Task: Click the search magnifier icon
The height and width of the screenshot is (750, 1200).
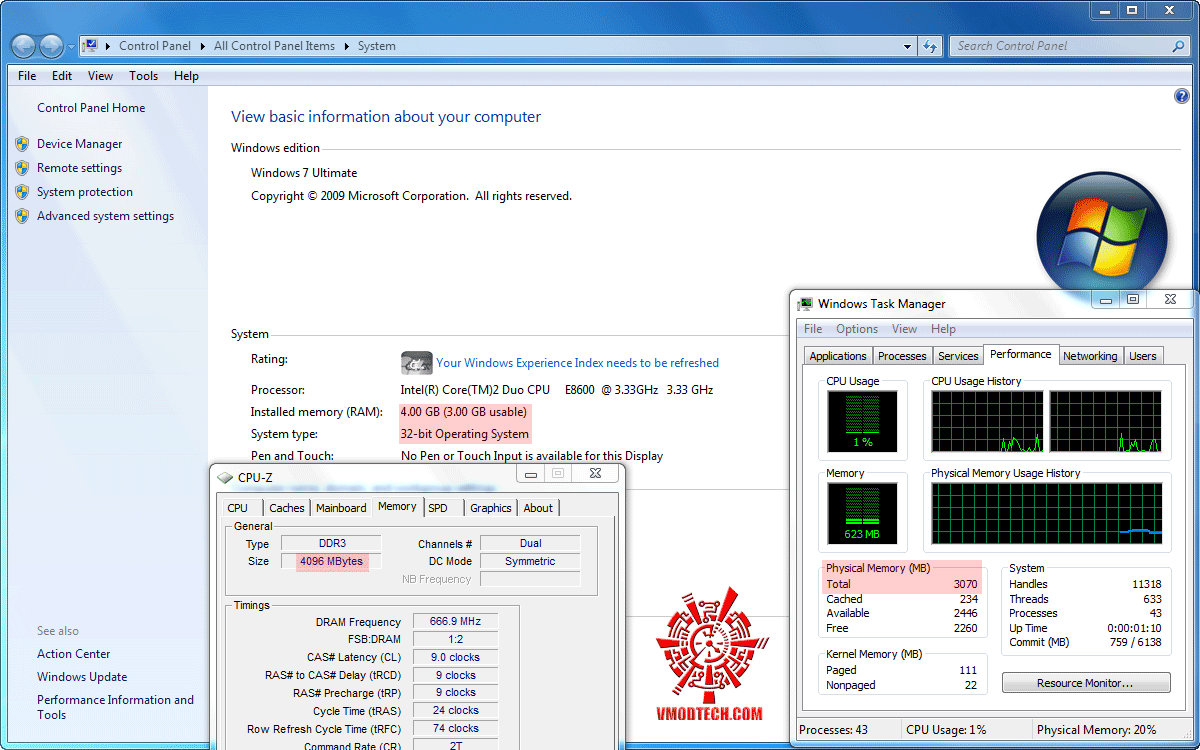Action: [x=1180, y=46]
